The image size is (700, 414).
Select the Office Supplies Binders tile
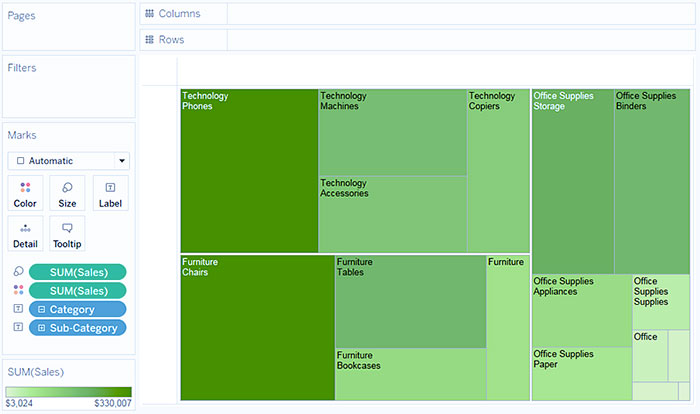coord(652,181)
